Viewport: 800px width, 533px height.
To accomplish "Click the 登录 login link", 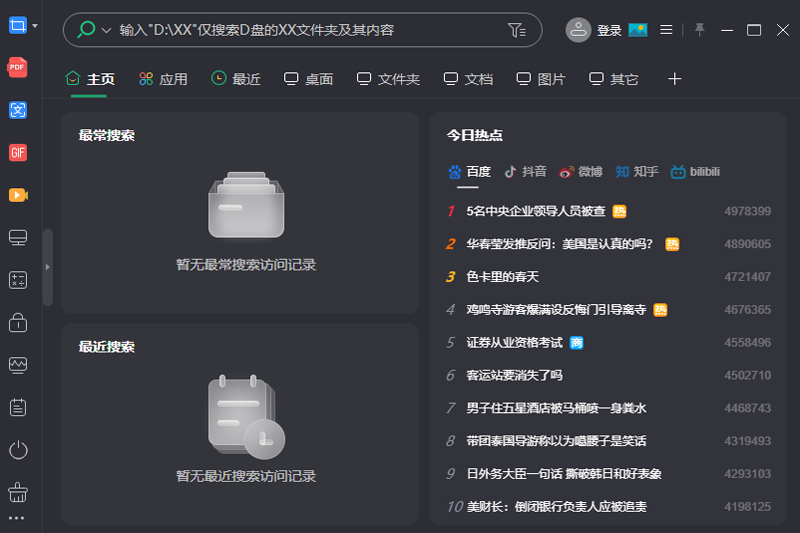I will pyautogui.click(x=609, y=31).
